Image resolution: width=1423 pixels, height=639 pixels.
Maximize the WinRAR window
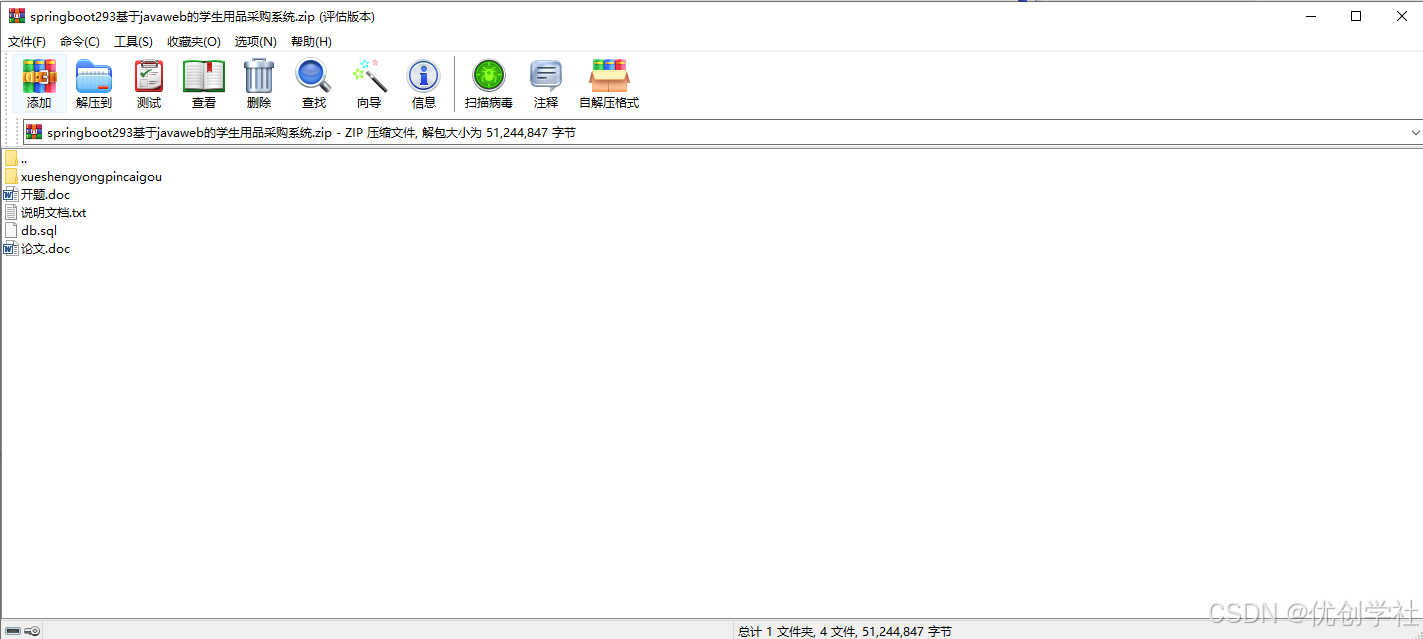(x=1356, y=16)
